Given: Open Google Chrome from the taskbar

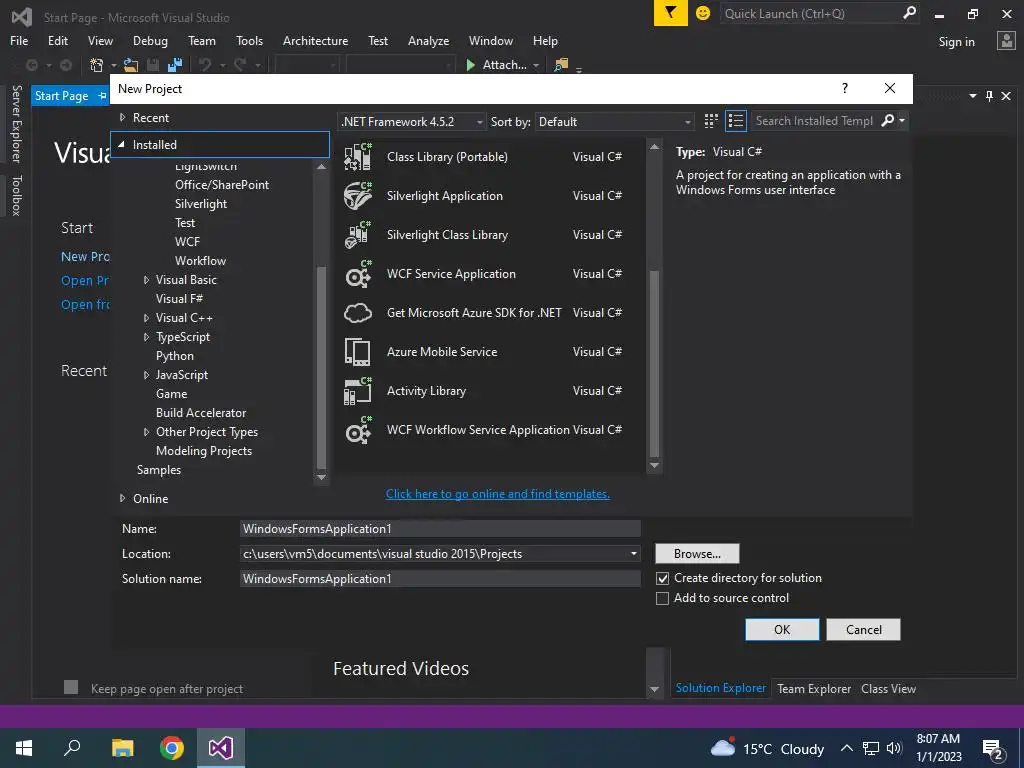Looking at the screenshot, I should pos(172,748).
